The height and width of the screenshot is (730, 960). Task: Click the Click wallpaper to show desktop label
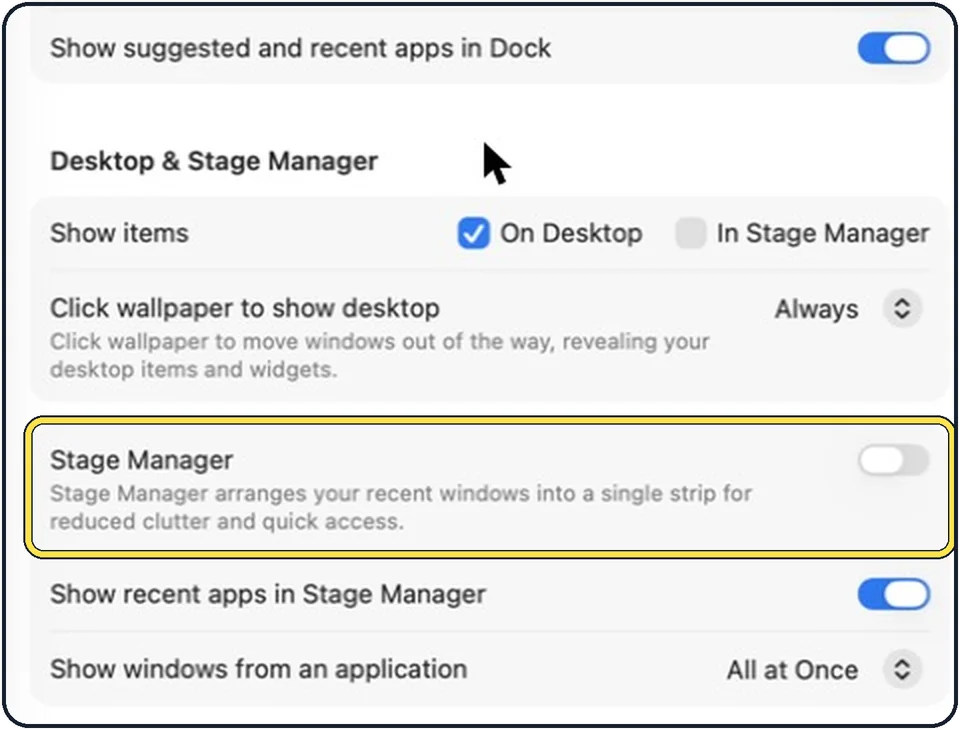click(x=245, y=308)
